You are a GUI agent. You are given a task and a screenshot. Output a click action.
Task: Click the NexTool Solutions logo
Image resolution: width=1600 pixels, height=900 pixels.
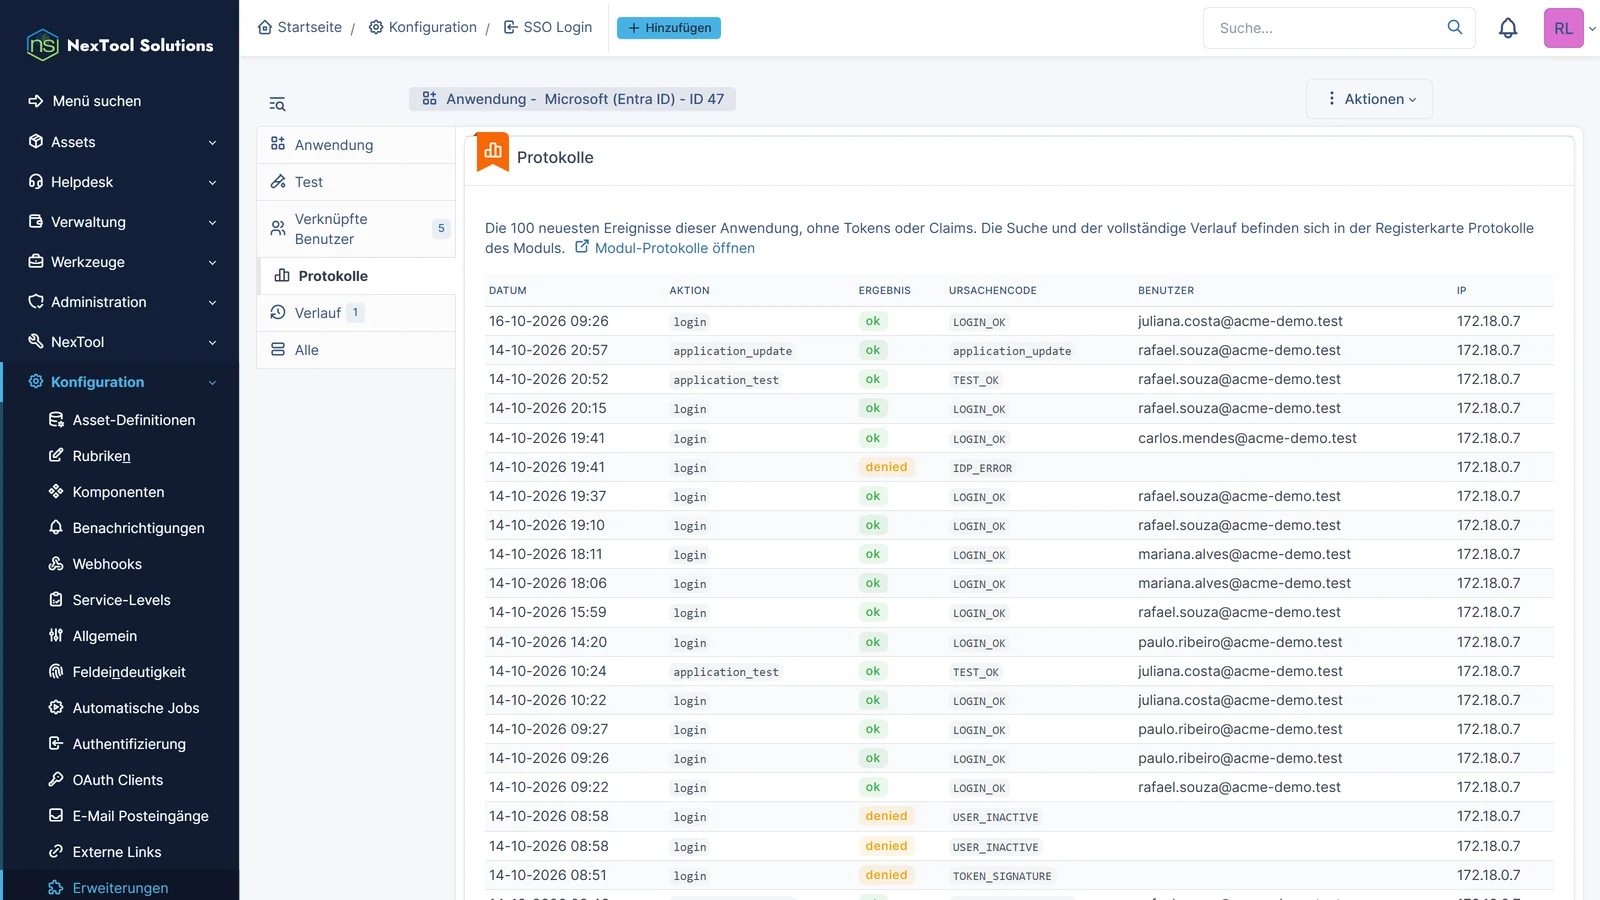click(x=119, y=45)
